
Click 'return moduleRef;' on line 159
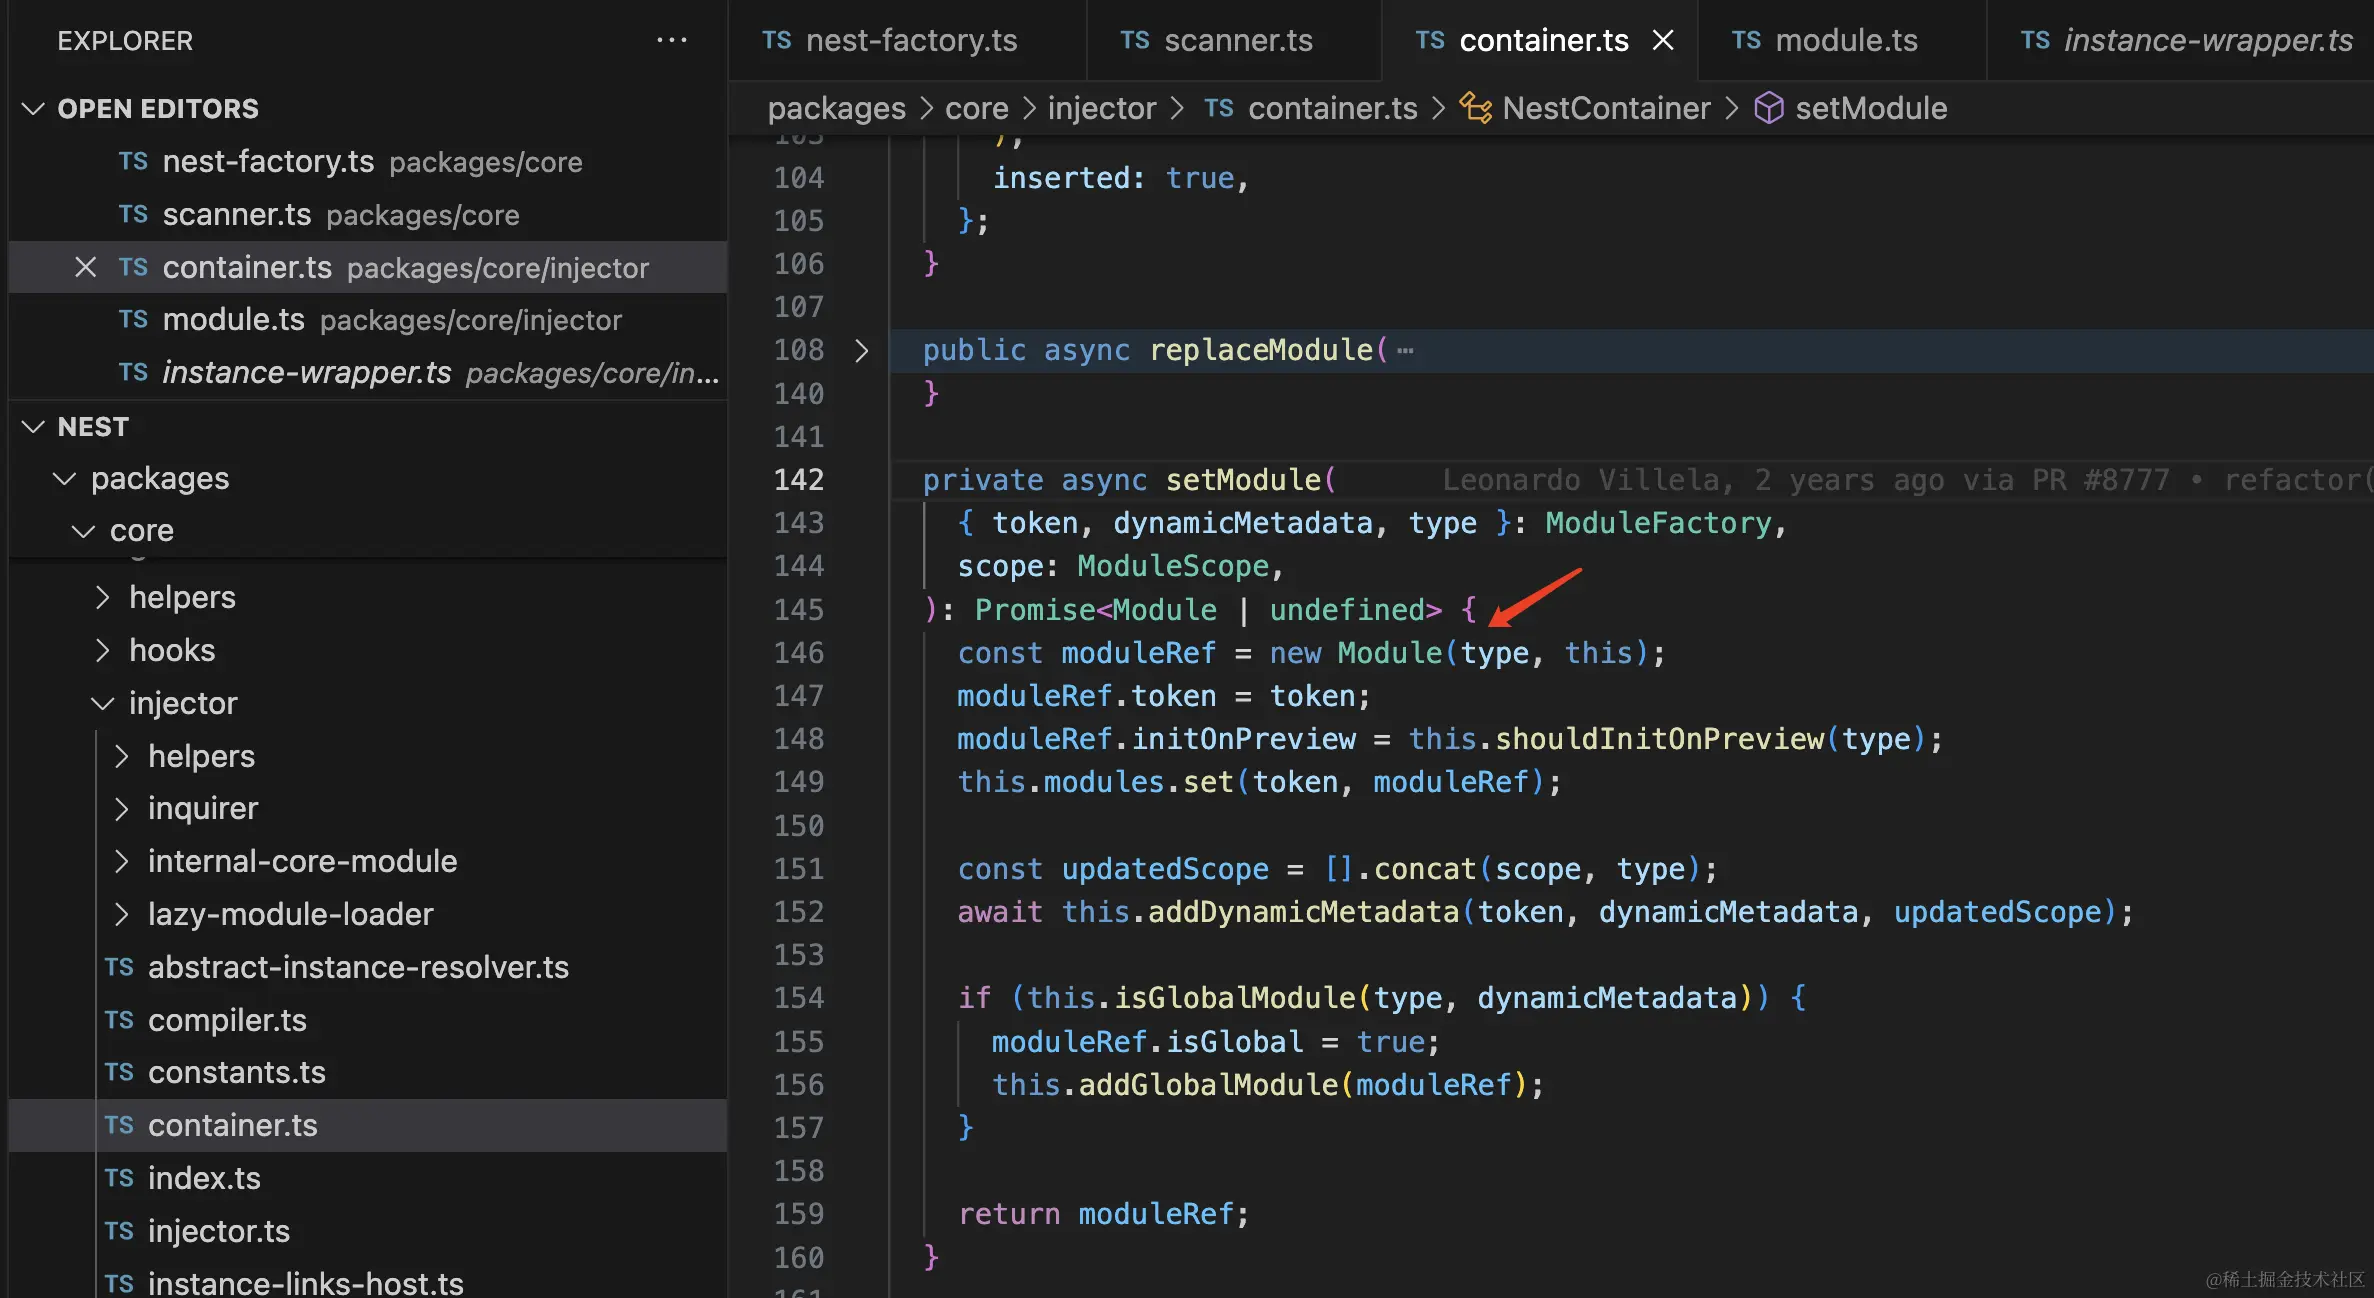1104,1214
